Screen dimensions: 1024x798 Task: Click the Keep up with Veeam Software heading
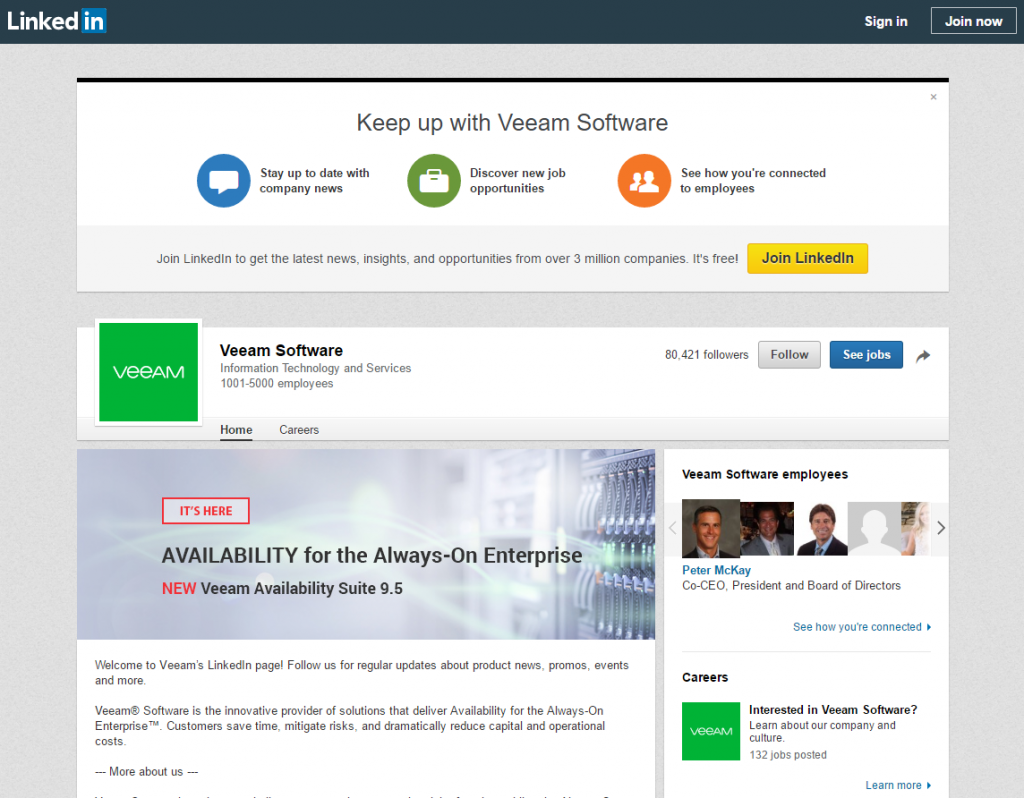512,123
